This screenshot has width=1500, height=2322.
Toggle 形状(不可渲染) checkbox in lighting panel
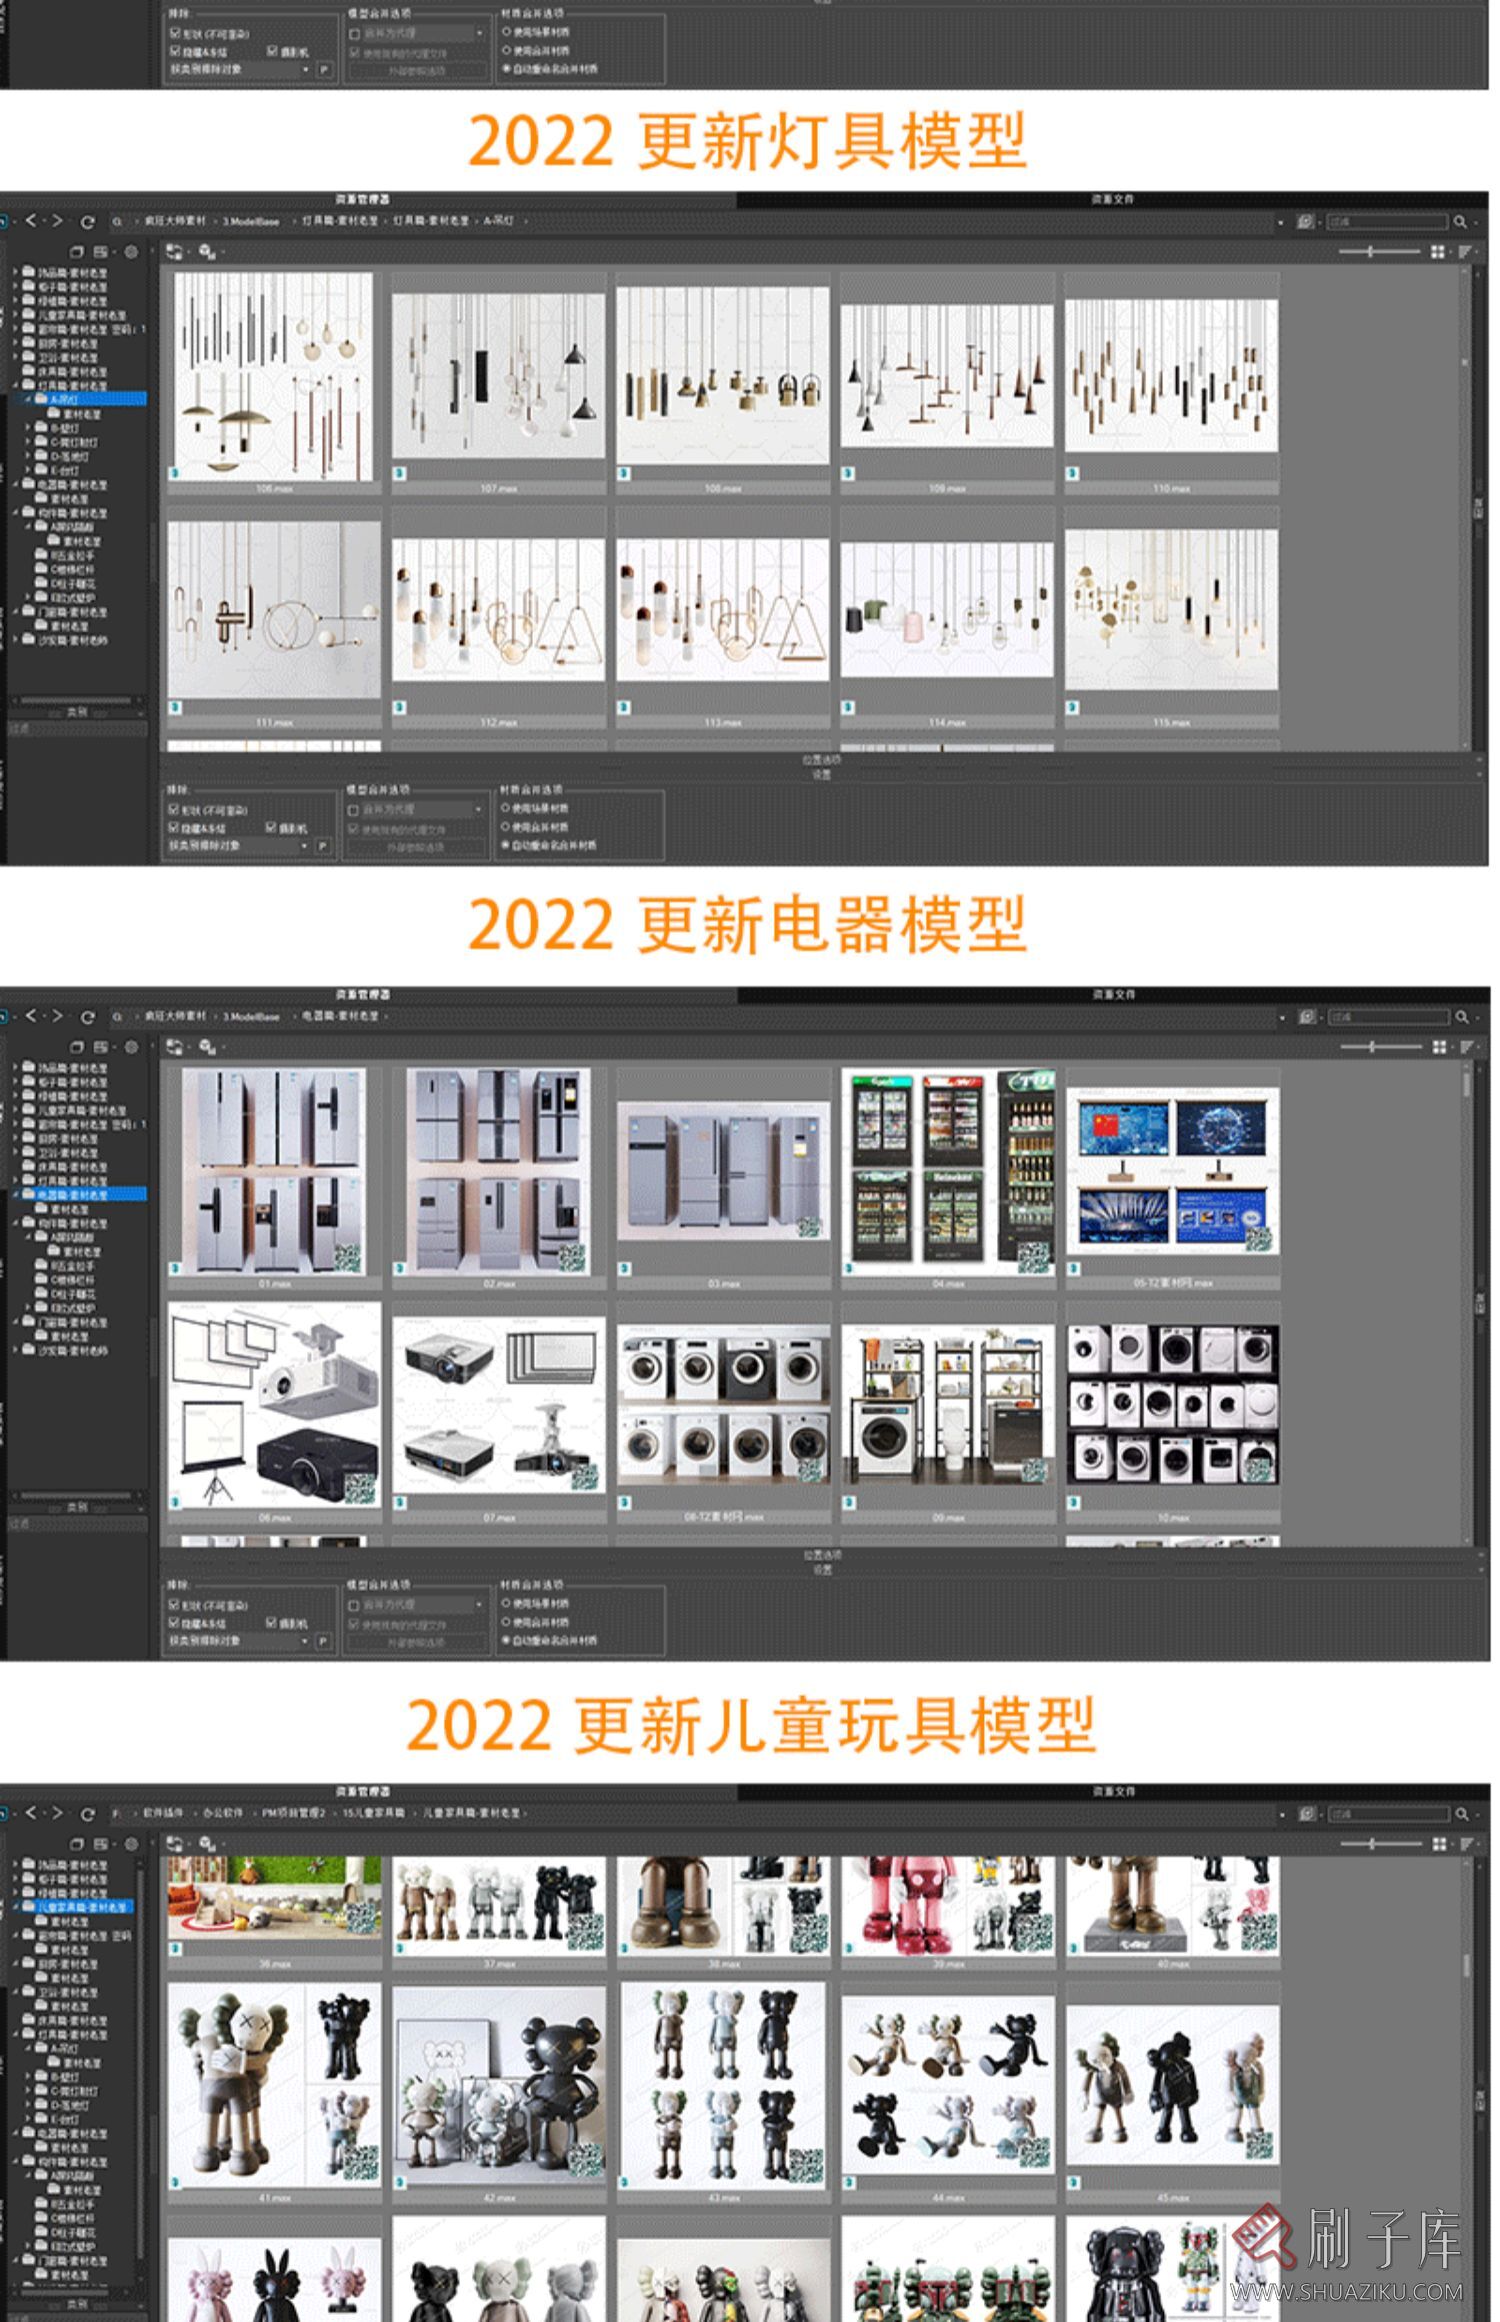point(174,809)
